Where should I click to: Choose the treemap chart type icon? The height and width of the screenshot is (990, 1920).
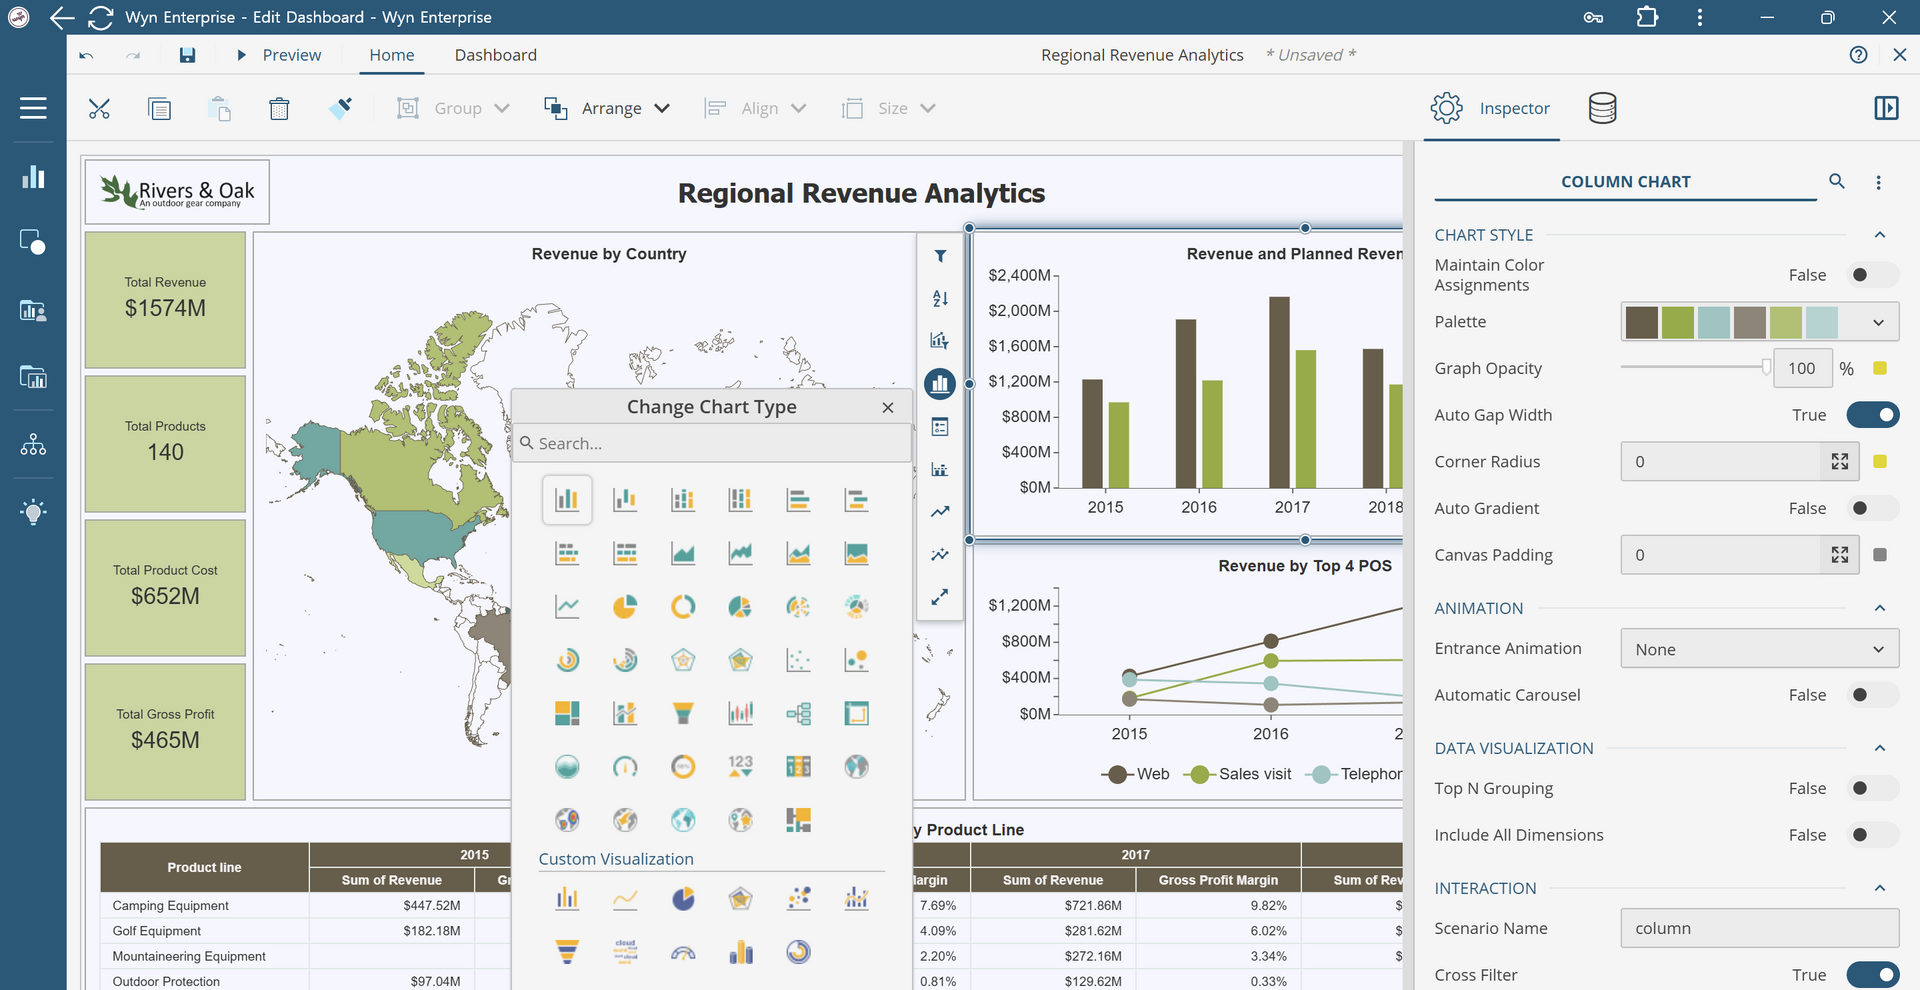point(567,713)
